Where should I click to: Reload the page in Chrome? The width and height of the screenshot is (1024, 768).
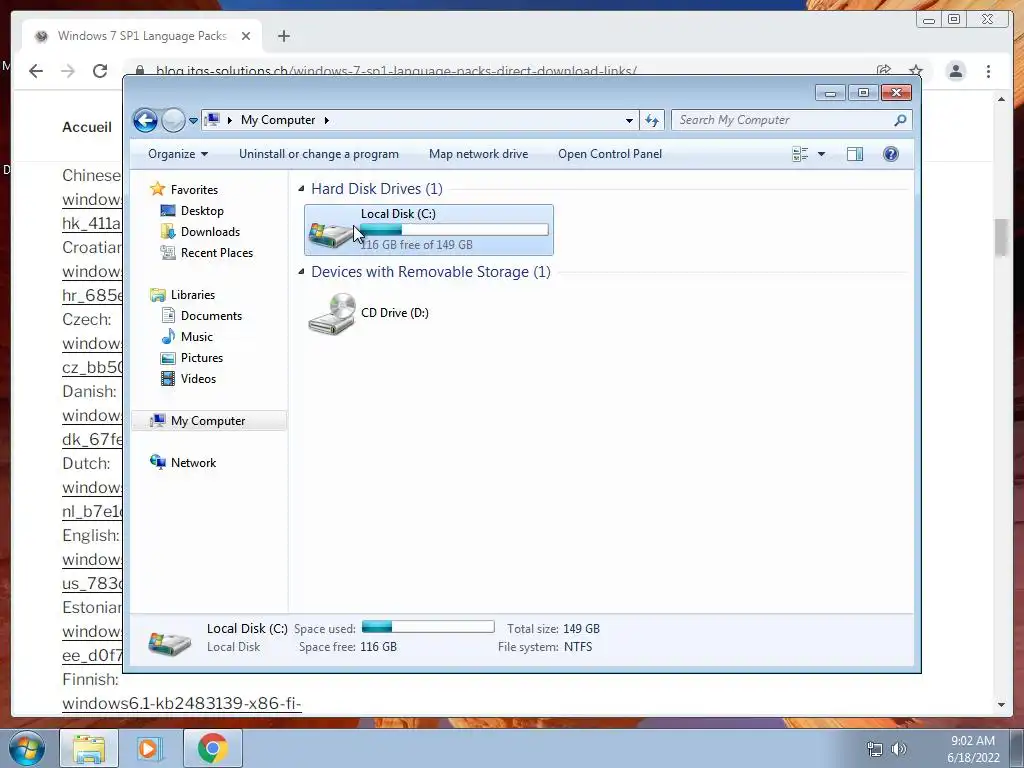(x=100, y=71)
